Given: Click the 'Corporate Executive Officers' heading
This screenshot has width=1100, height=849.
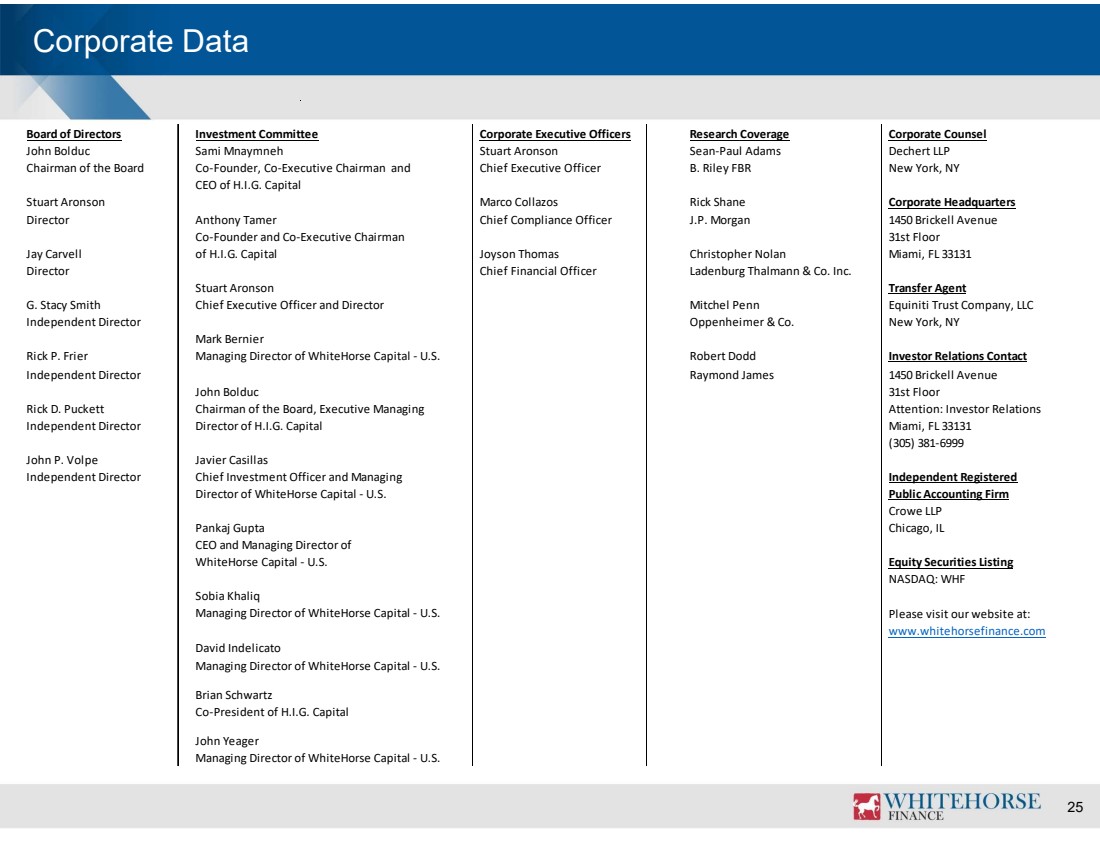Looking at the screenshot, I should 555,134.
